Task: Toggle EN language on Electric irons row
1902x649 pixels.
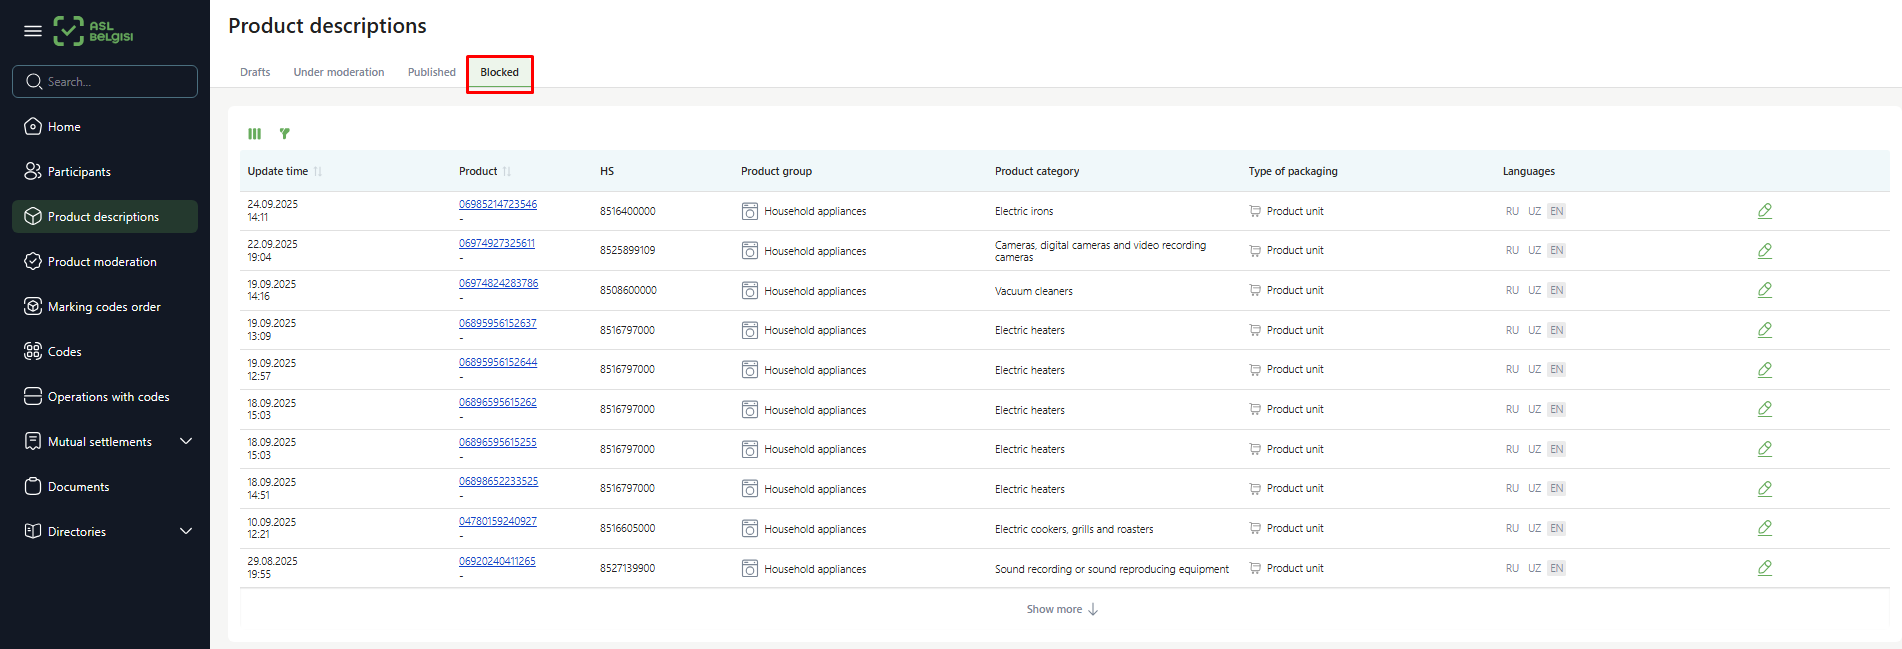Action: [1556, 211]
